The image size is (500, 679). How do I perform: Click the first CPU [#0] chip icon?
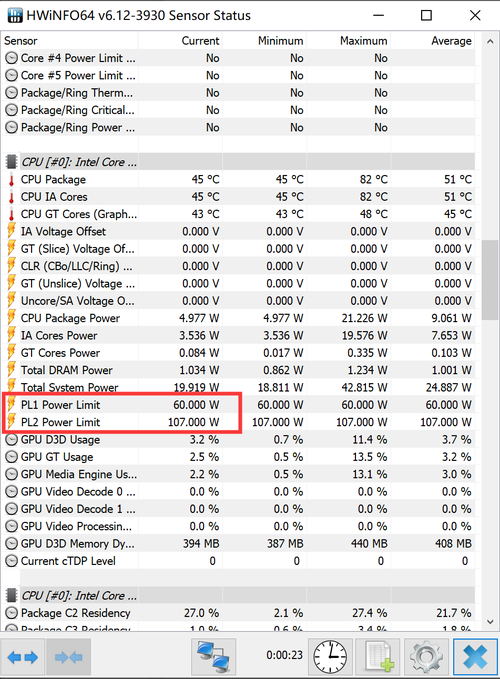click(11, 162)
